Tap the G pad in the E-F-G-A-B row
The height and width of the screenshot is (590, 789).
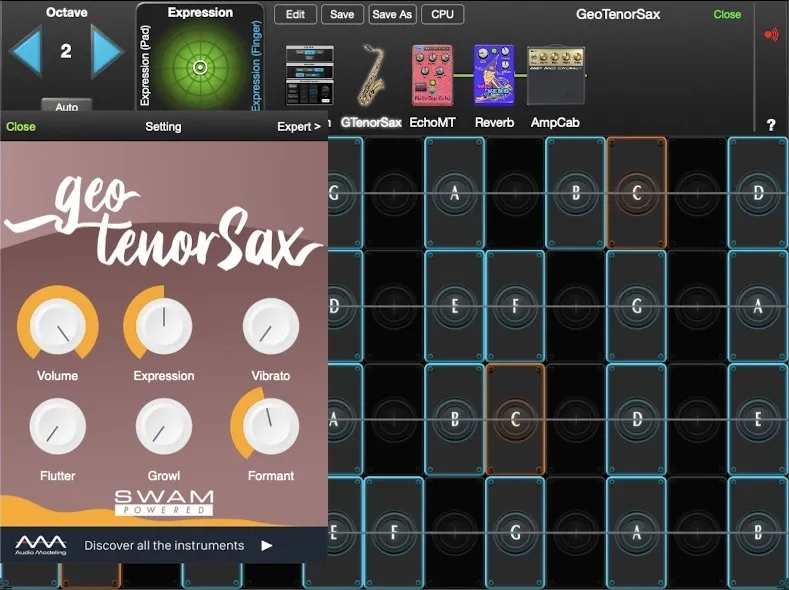click(x=515, y=532)
